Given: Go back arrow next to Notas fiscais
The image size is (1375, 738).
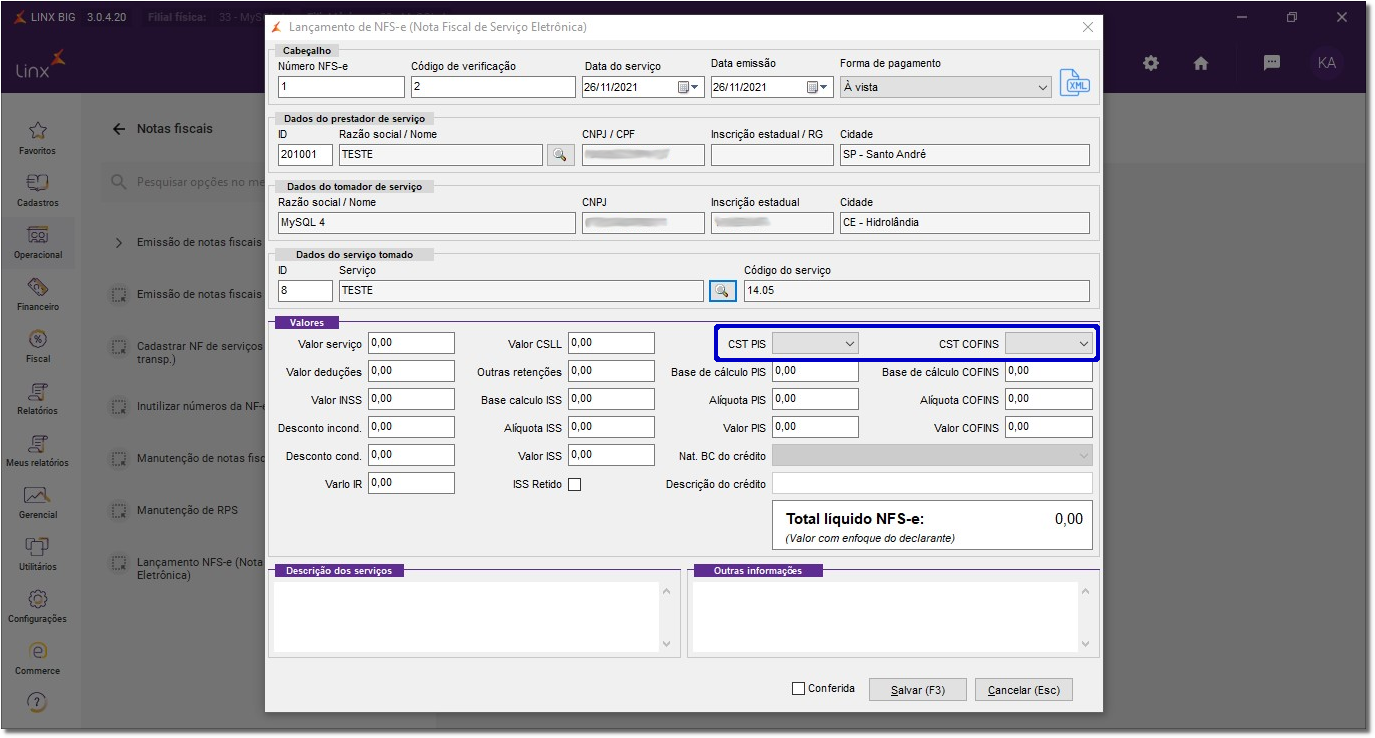Looking at the screenshot, I should 119,129.
